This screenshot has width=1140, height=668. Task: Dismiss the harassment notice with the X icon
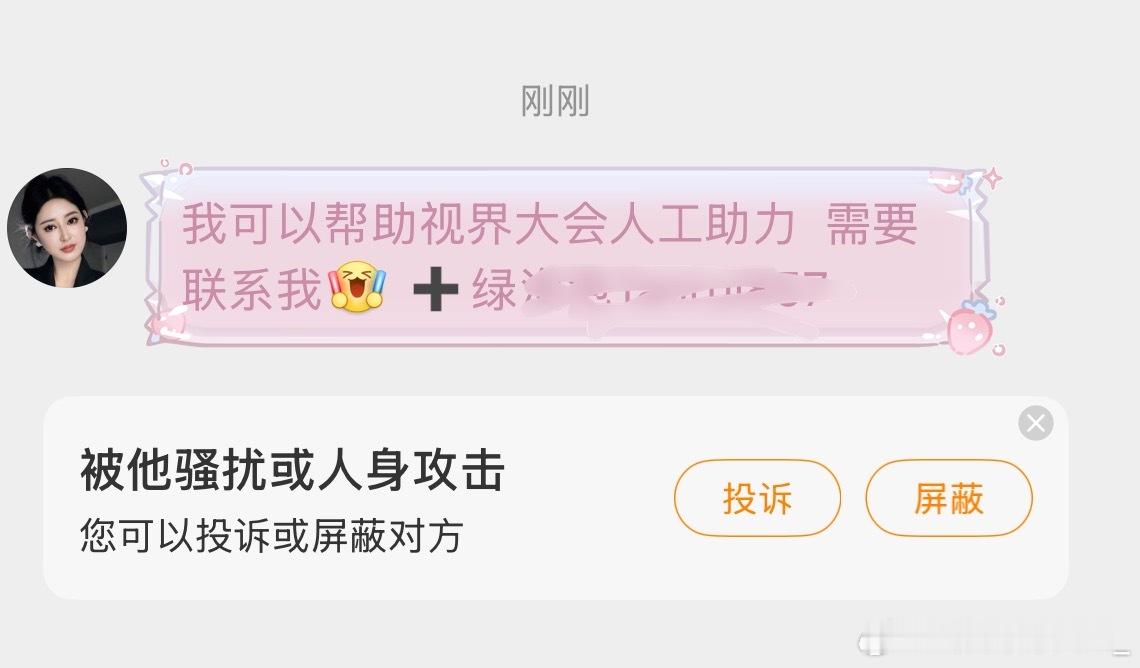tap(1036, 422)
